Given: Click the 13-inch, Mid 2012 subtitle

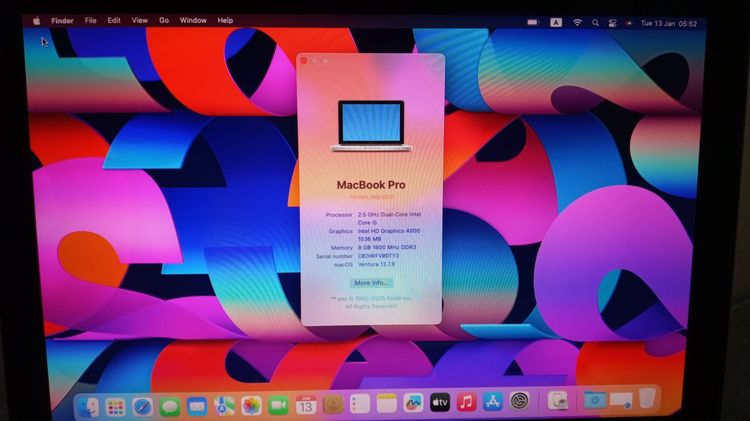Looking at the screenshot, I should pyautogui.click(x=371, y=197).
